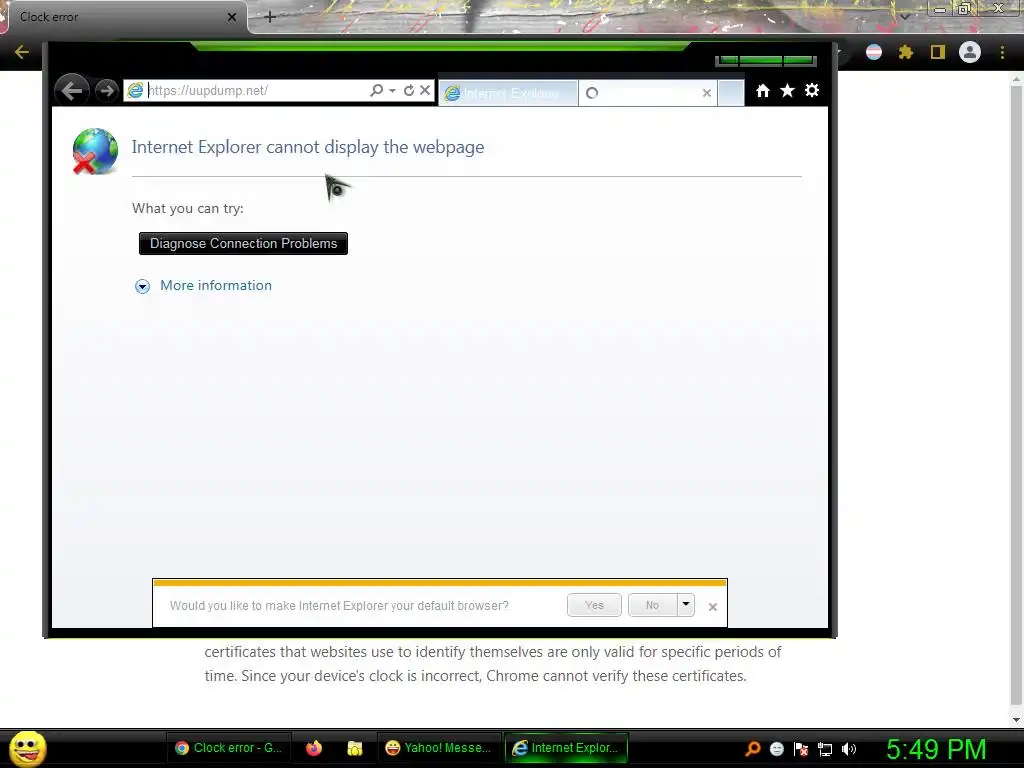The height and width of the screenshot is (768, 1024).
Task: Close the Chrome 'Clock error' tab
Action: point(232,17)
